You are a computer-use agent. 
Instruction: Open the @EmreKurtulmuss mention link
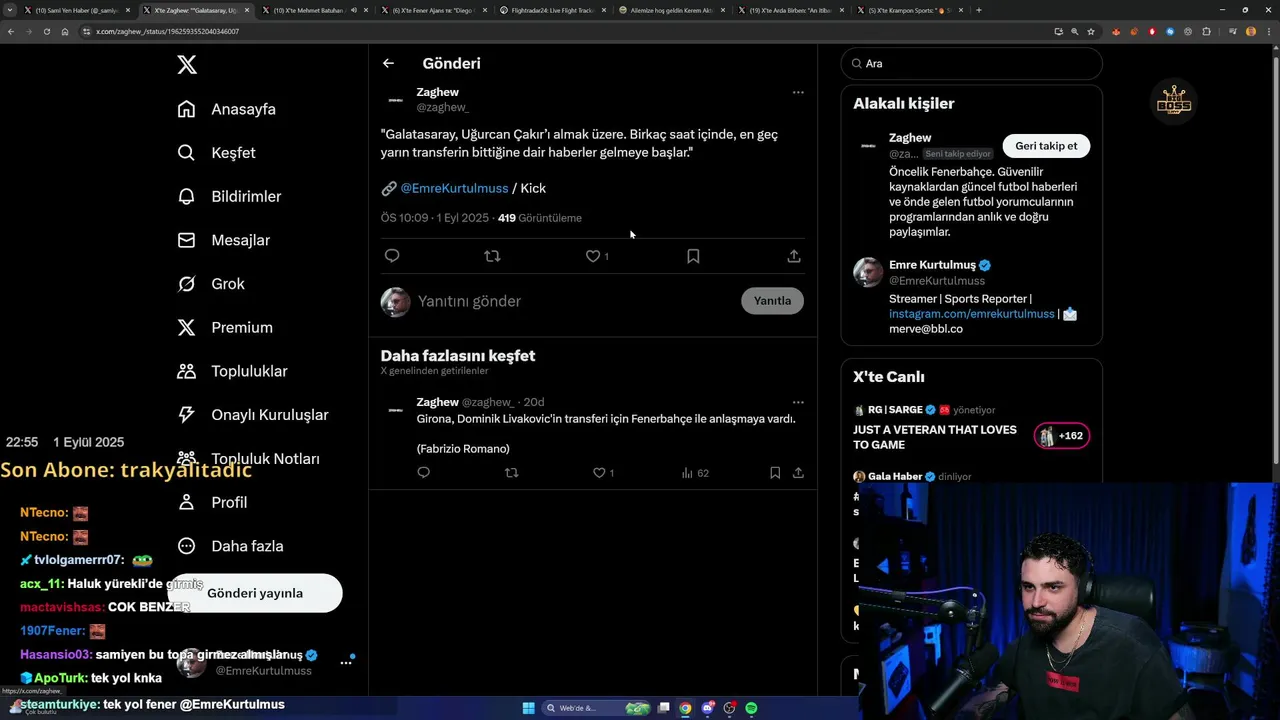pos(454,188)
